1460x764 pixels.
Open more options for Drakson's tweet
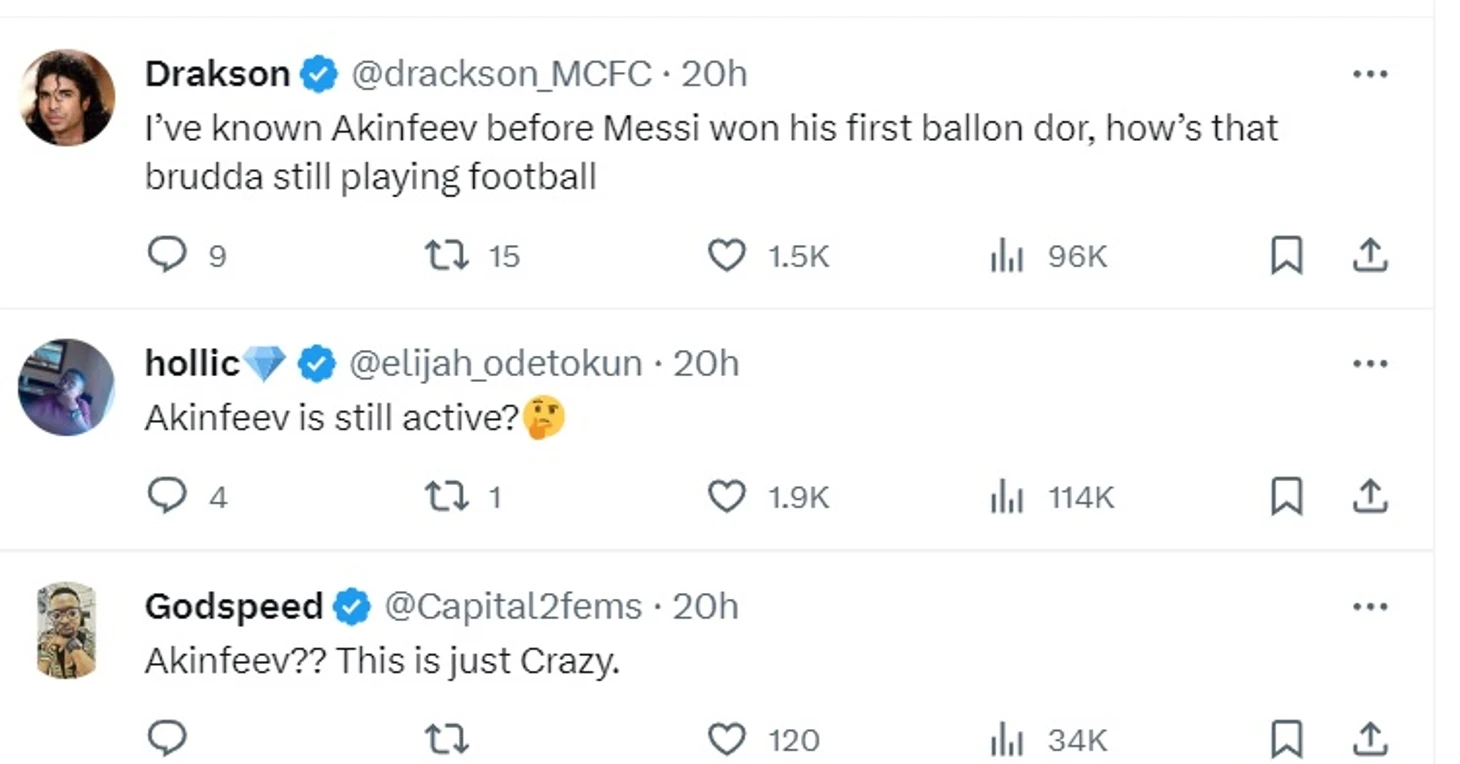click(x=1369, y=74)
